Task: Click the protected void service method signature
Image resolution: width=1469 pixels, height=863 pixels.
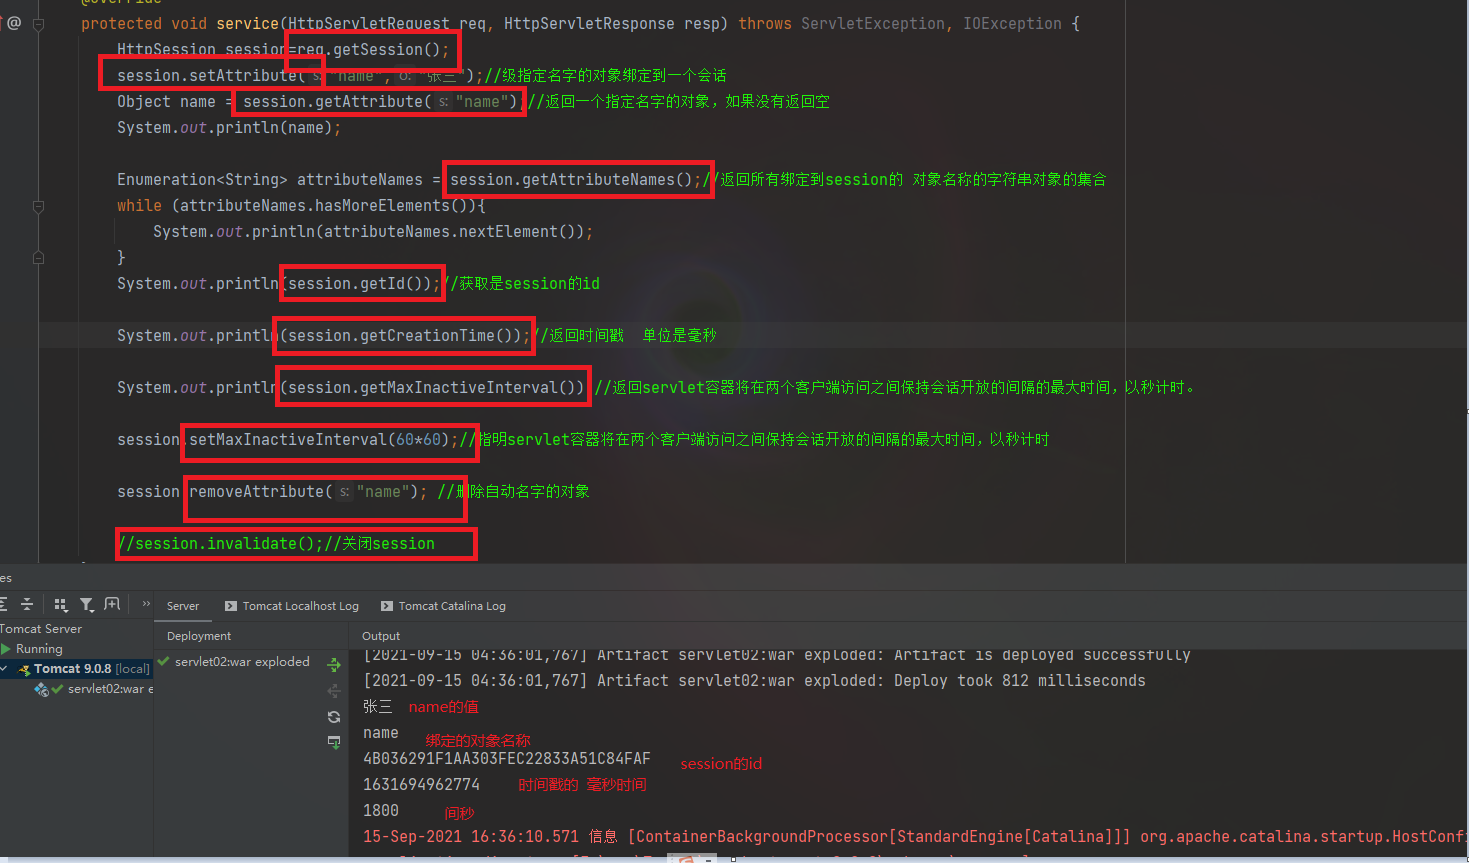Action: click(580, 24)
